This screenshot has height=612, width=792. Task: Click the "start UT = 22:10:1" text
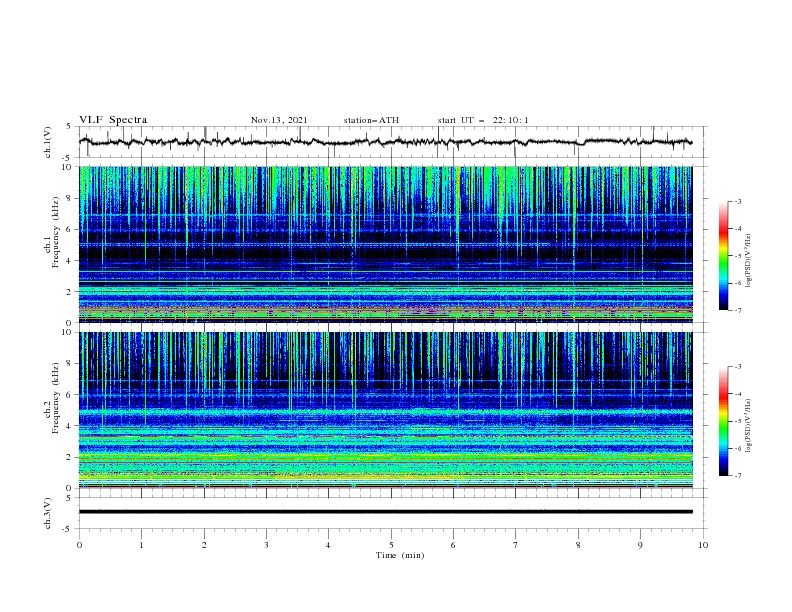[x=483, y=120]
